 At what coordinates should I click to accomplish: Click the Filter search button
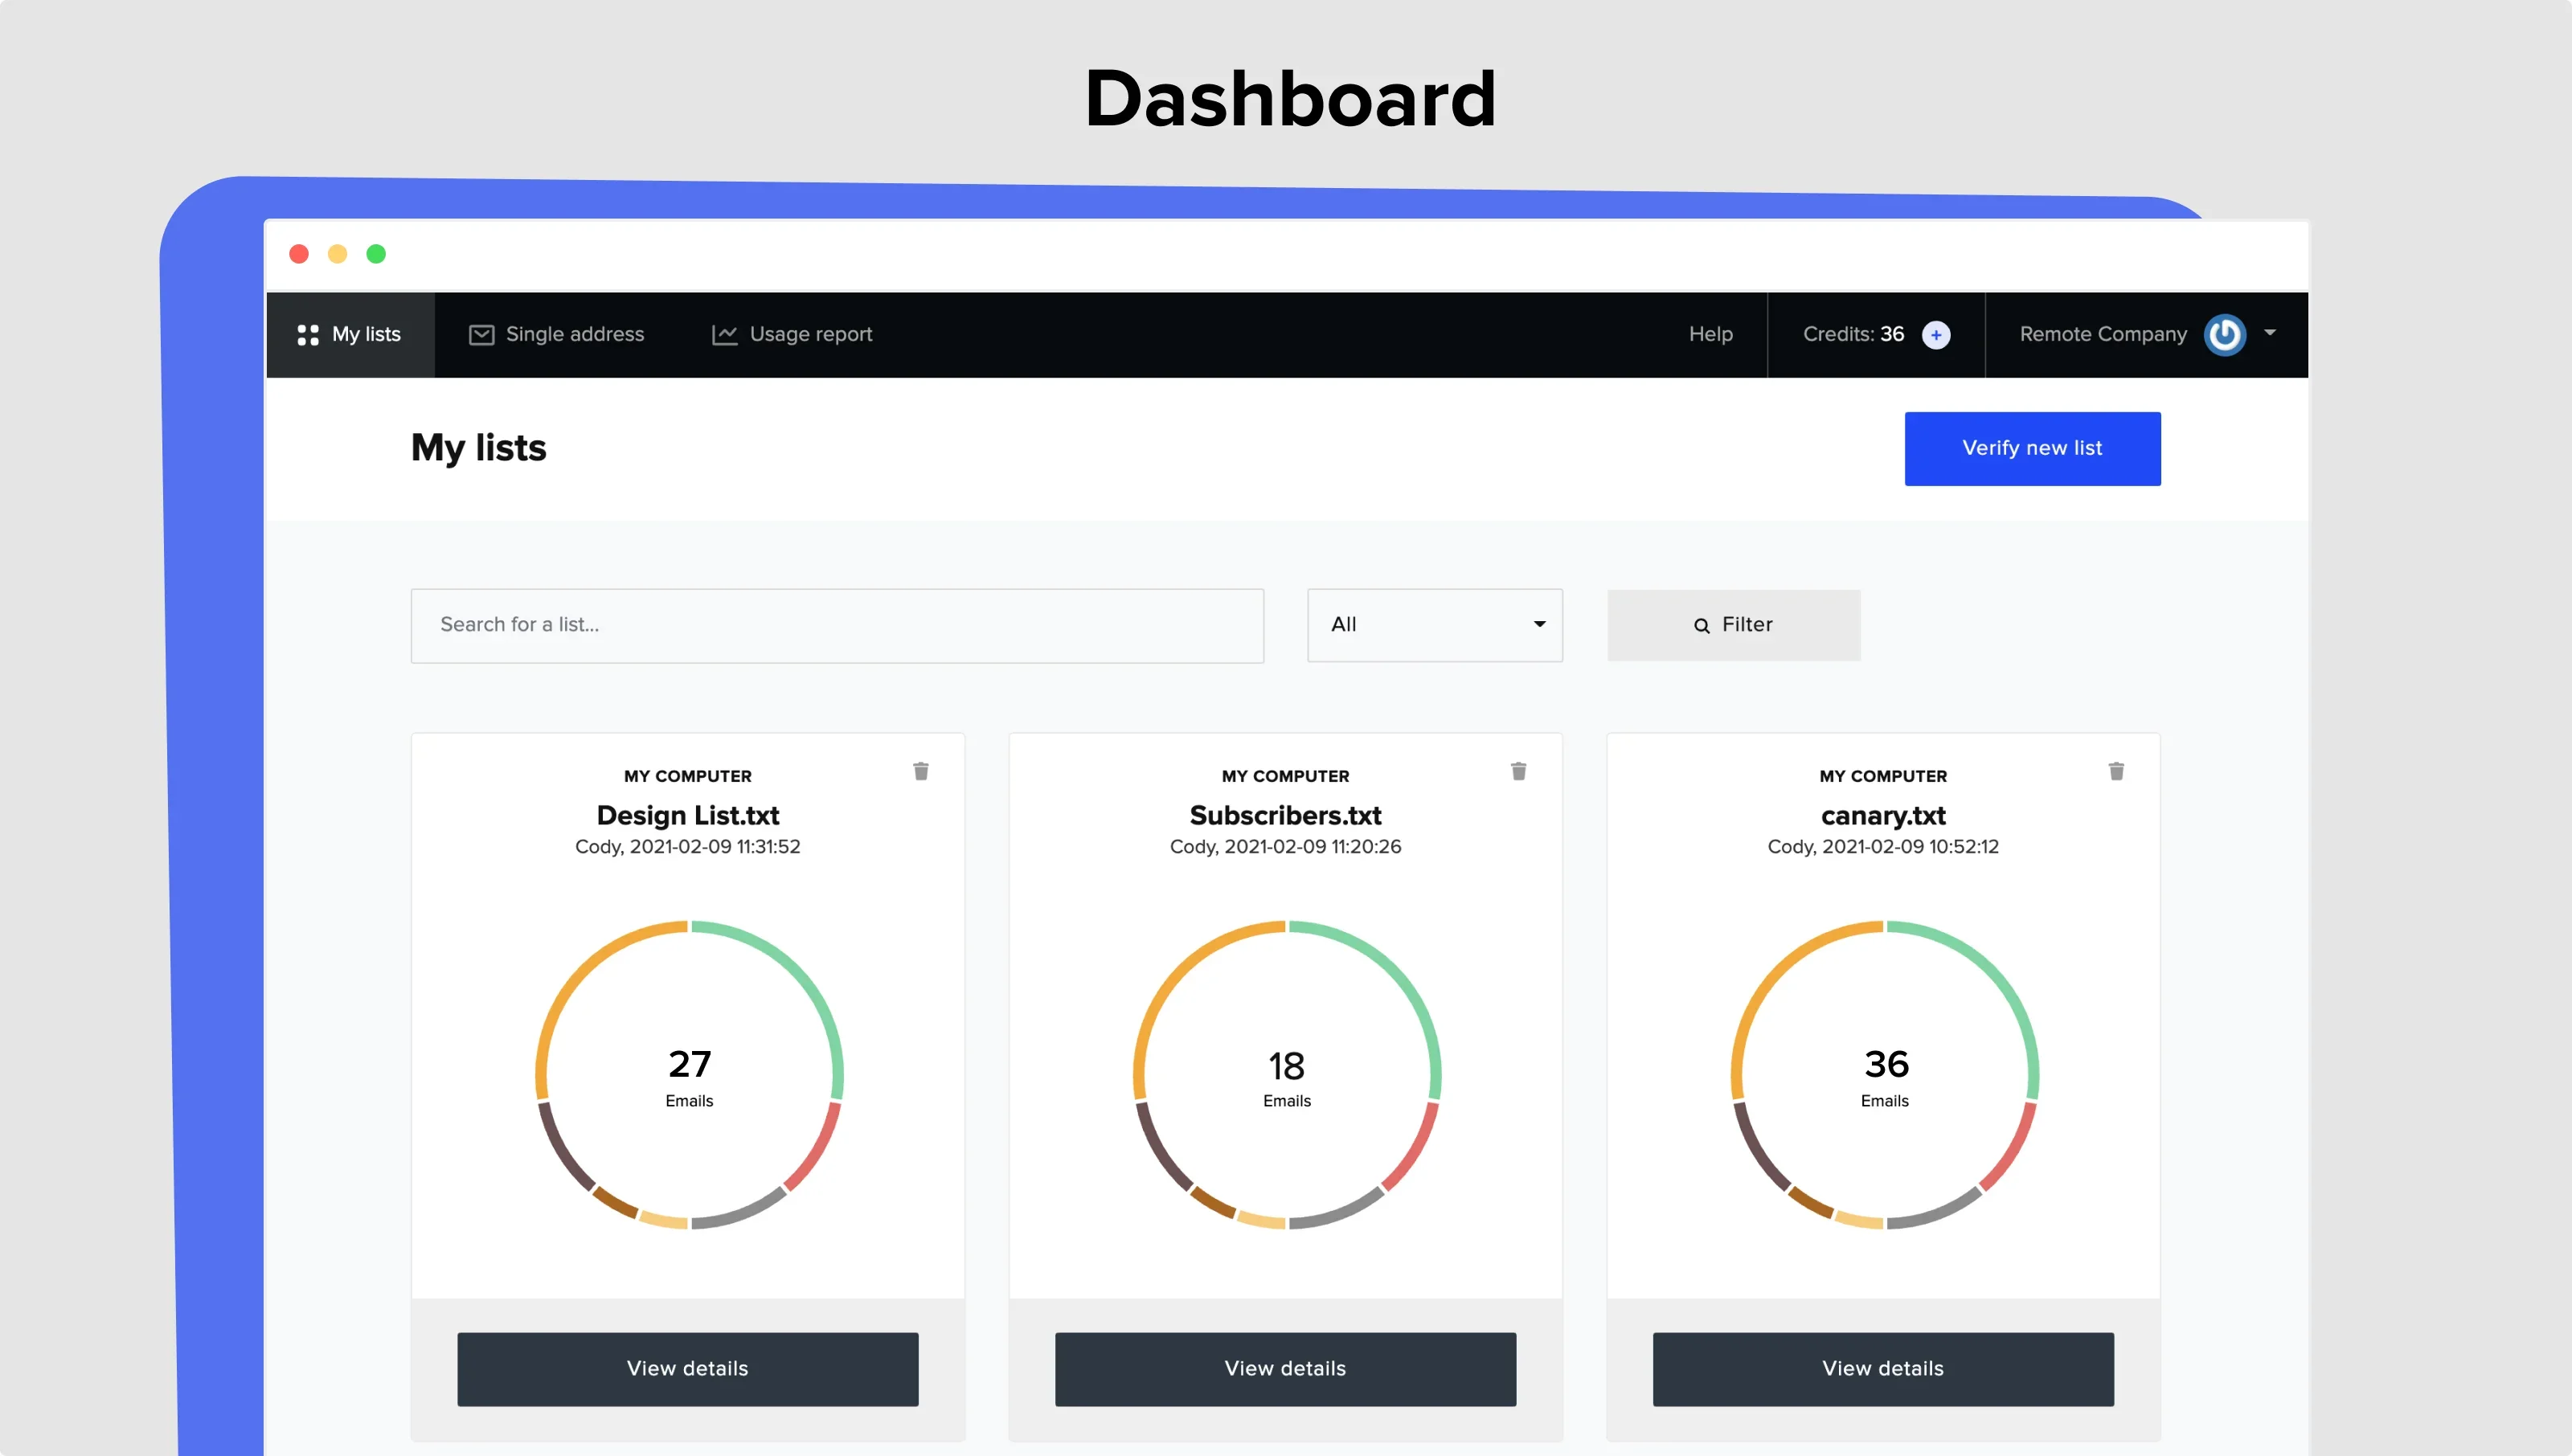click(1733, 625)
